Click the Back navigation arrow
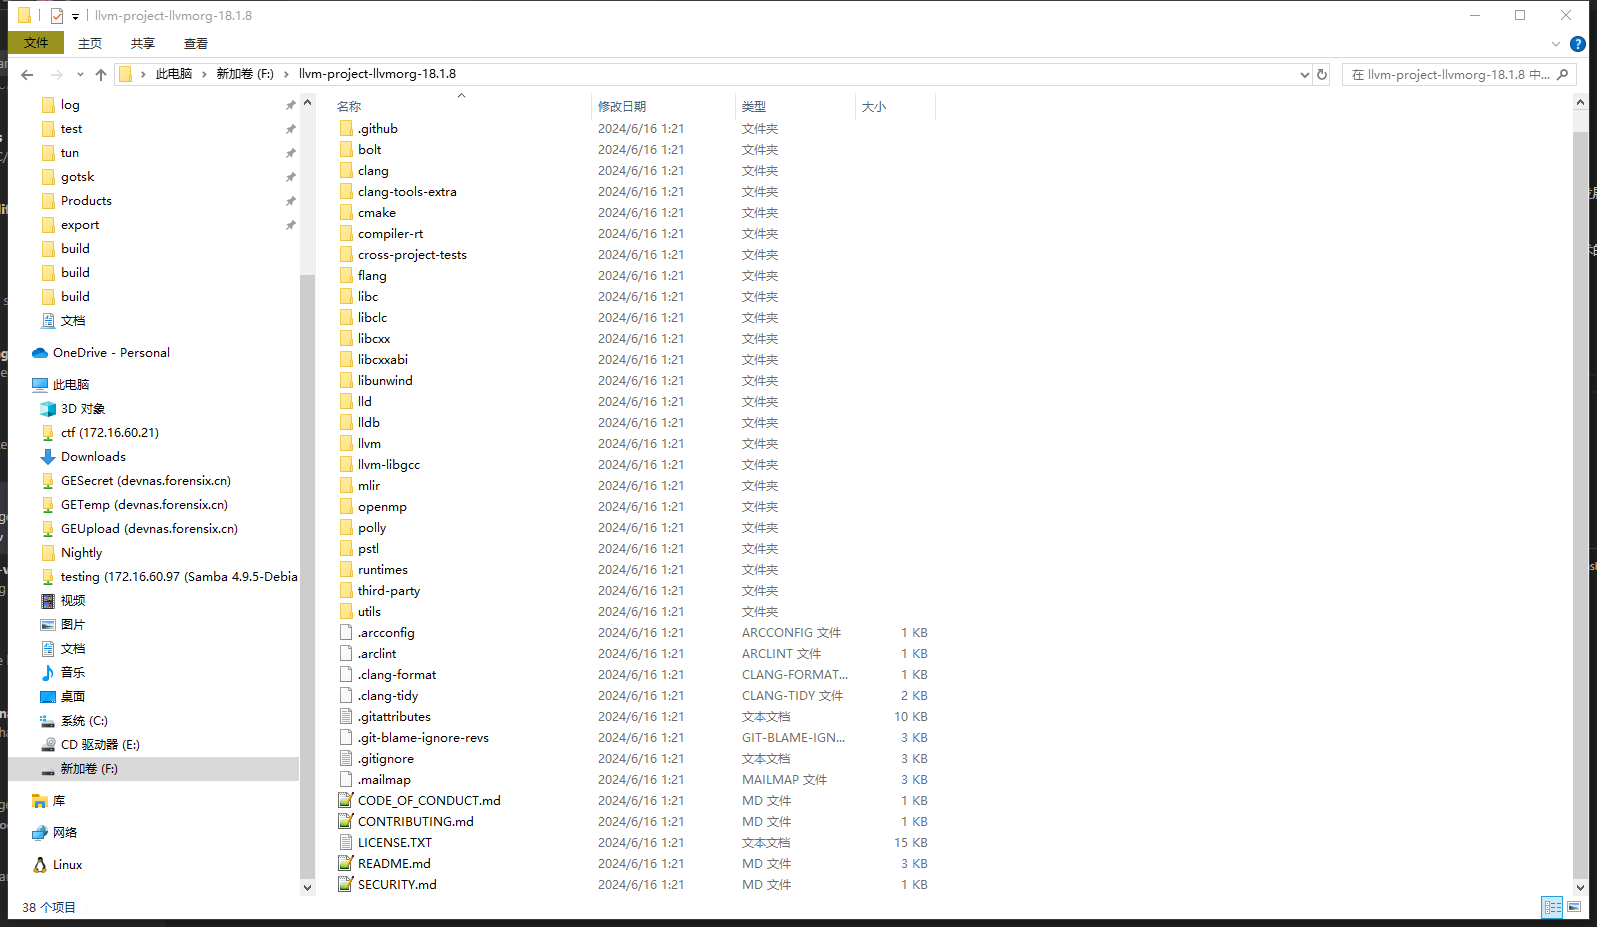The image size is (1597, 927). 27,75
